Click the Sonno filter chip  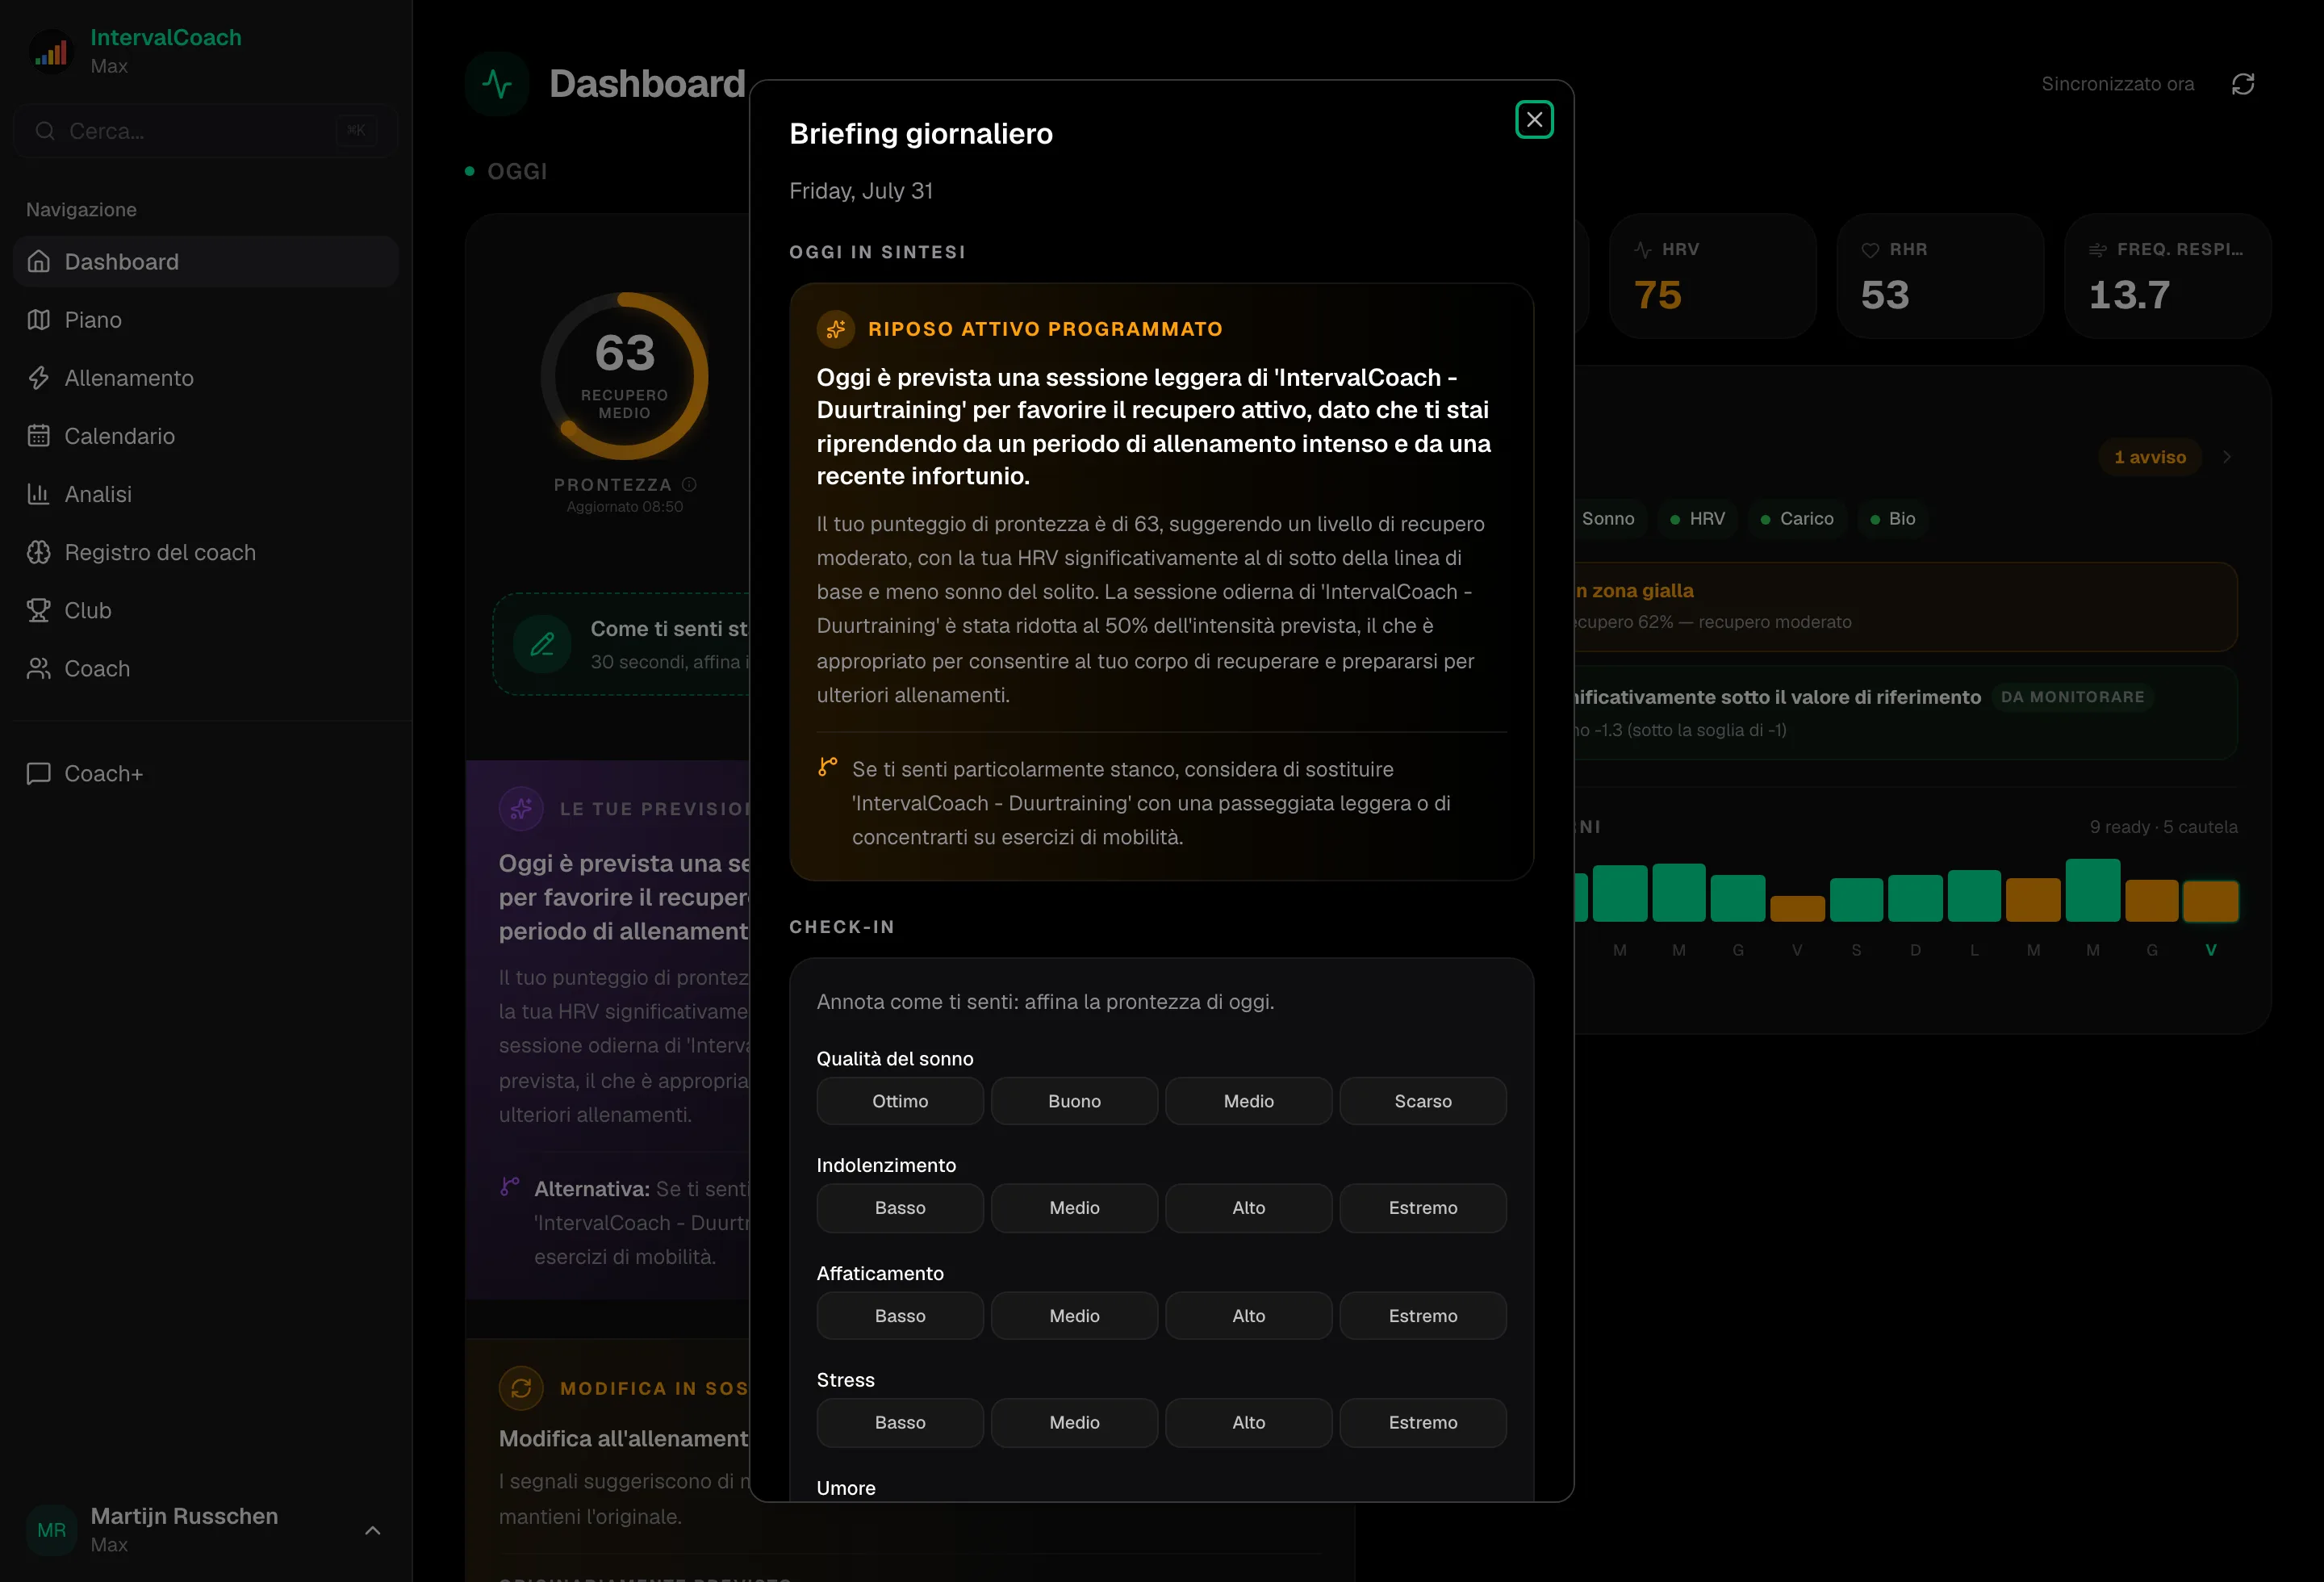[1608, 519]
